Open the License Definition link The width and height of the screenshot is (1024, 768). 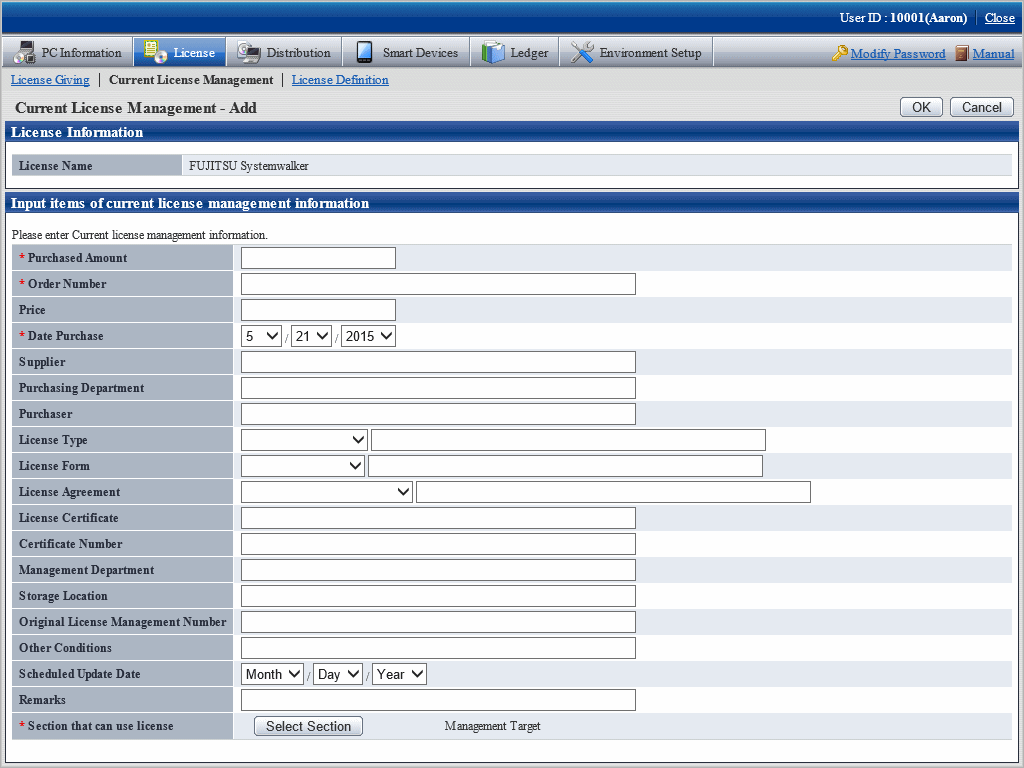[x=340, y=80]
